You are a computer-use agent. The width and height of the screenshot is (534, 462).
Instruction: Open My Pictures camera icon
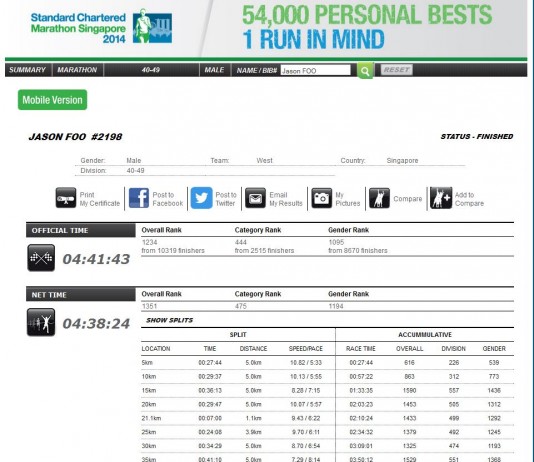tap(321, 198)
